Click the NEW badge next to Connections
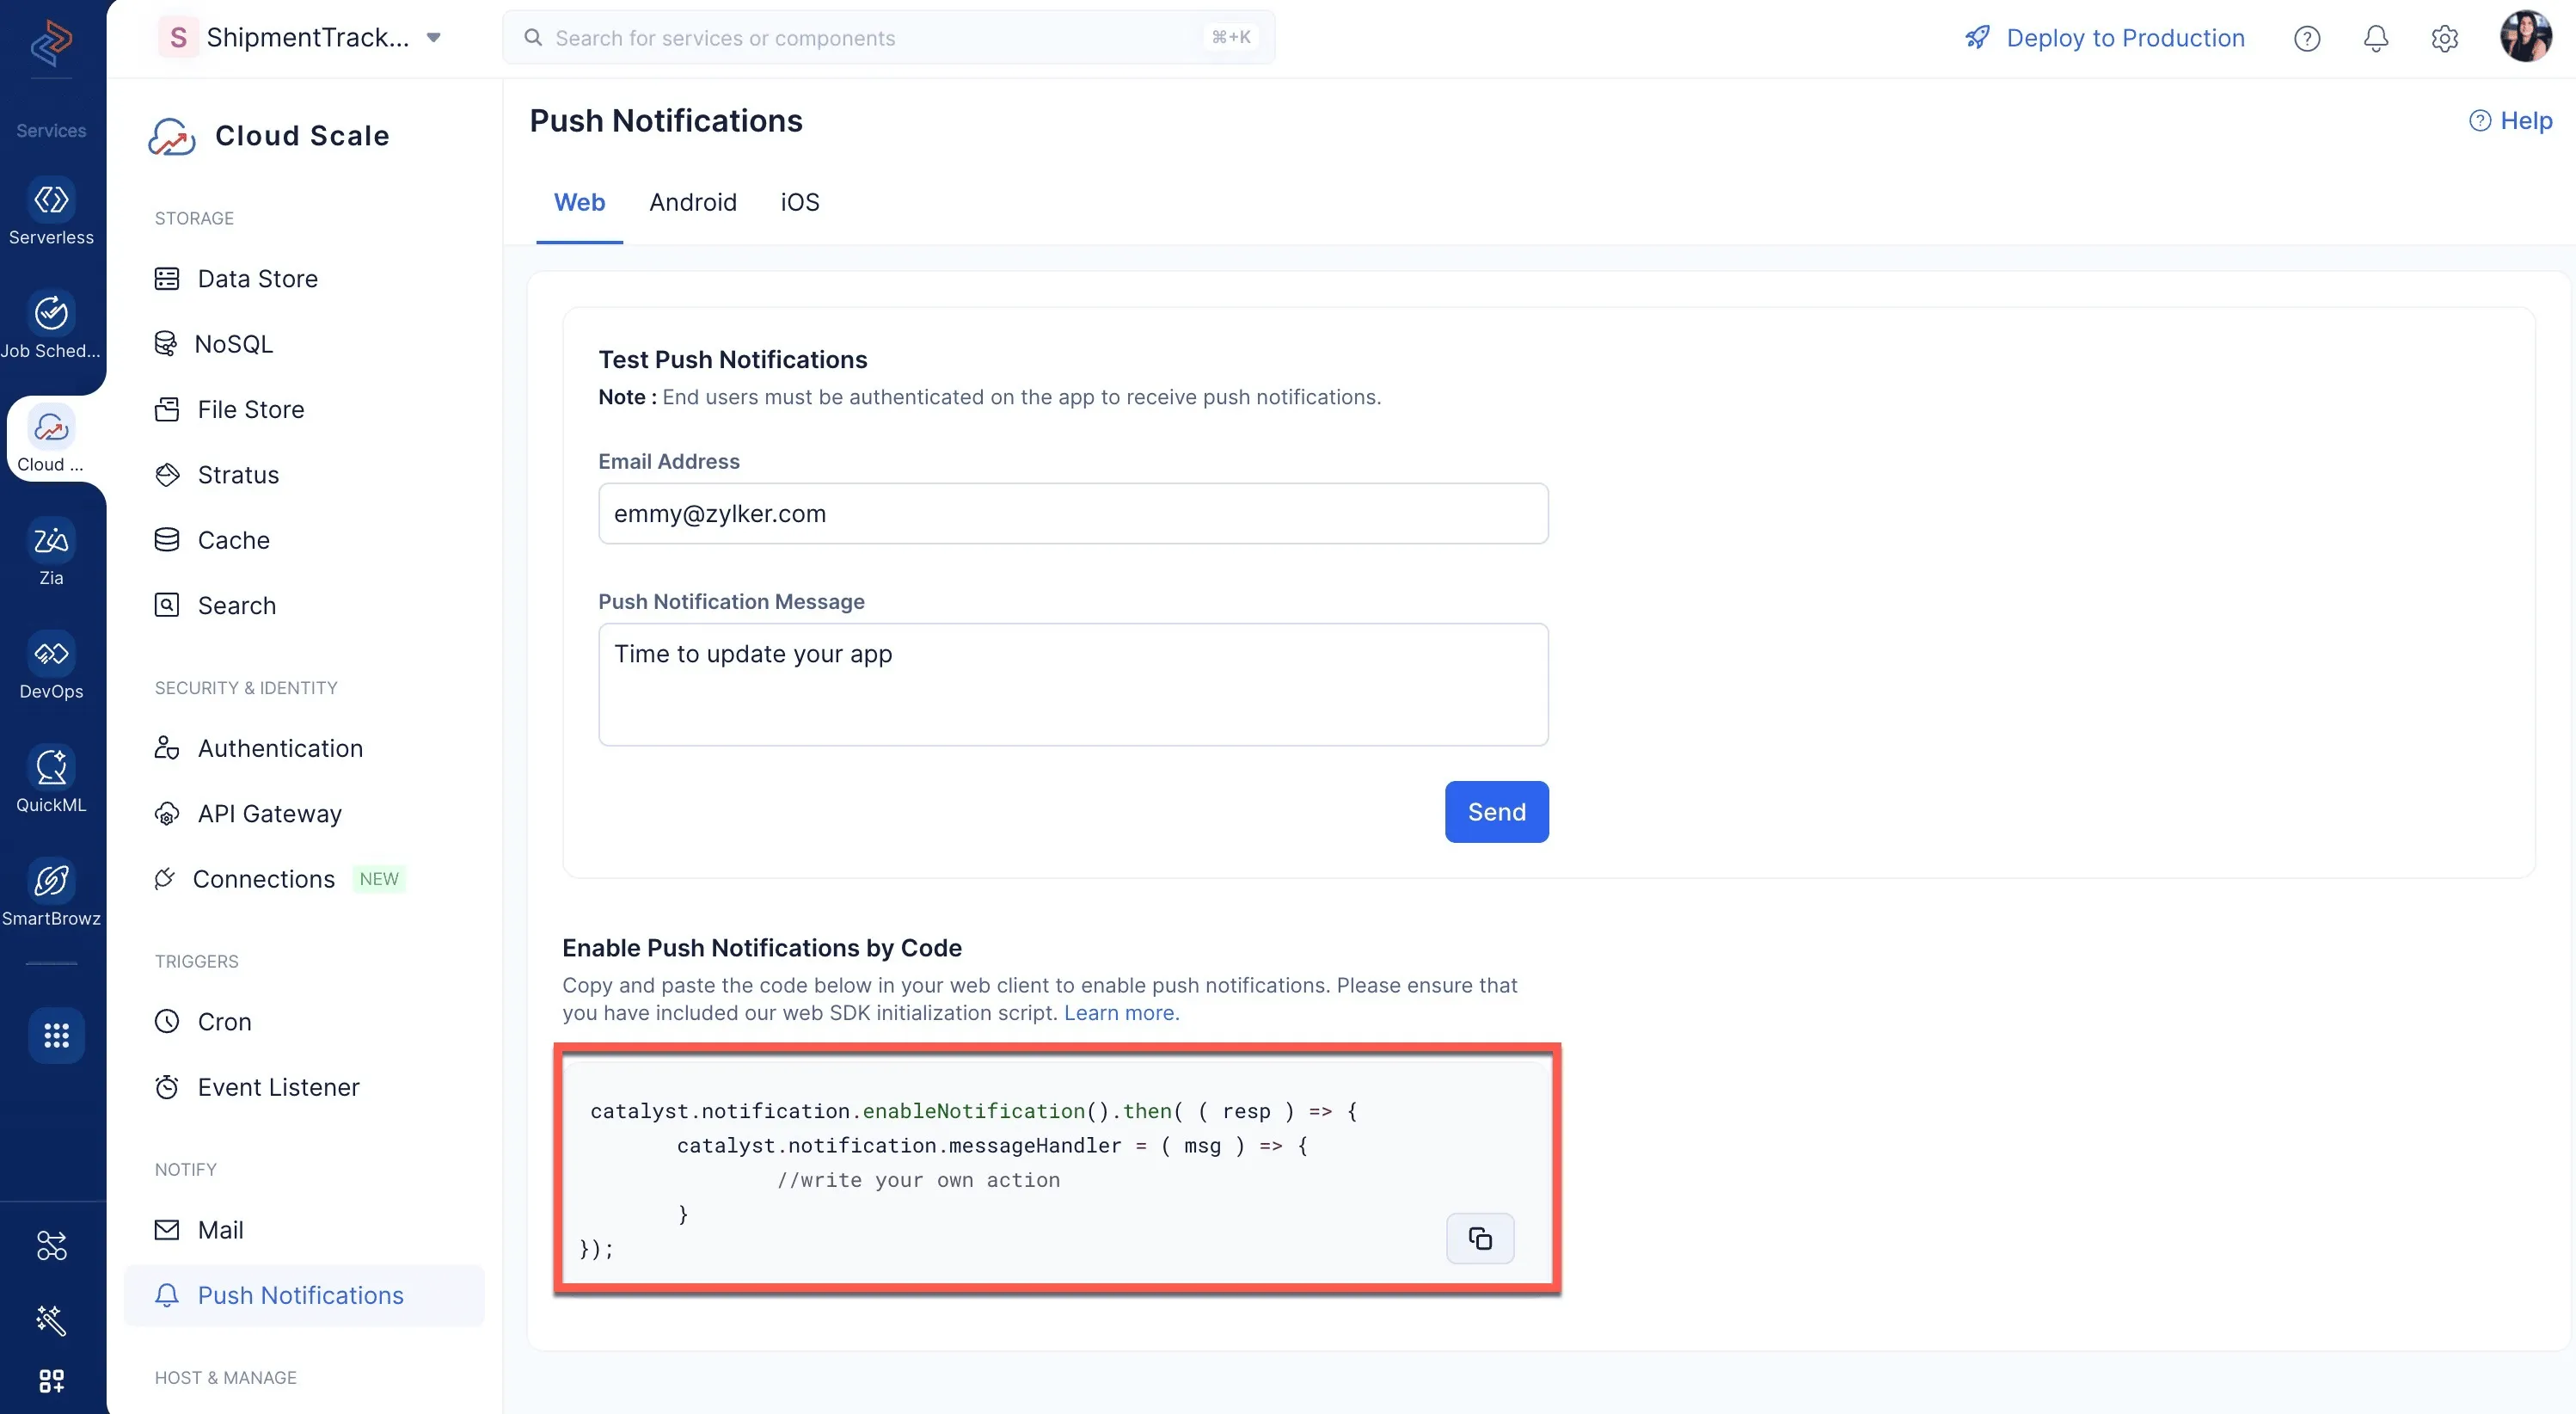 click(x=379, y=879)
